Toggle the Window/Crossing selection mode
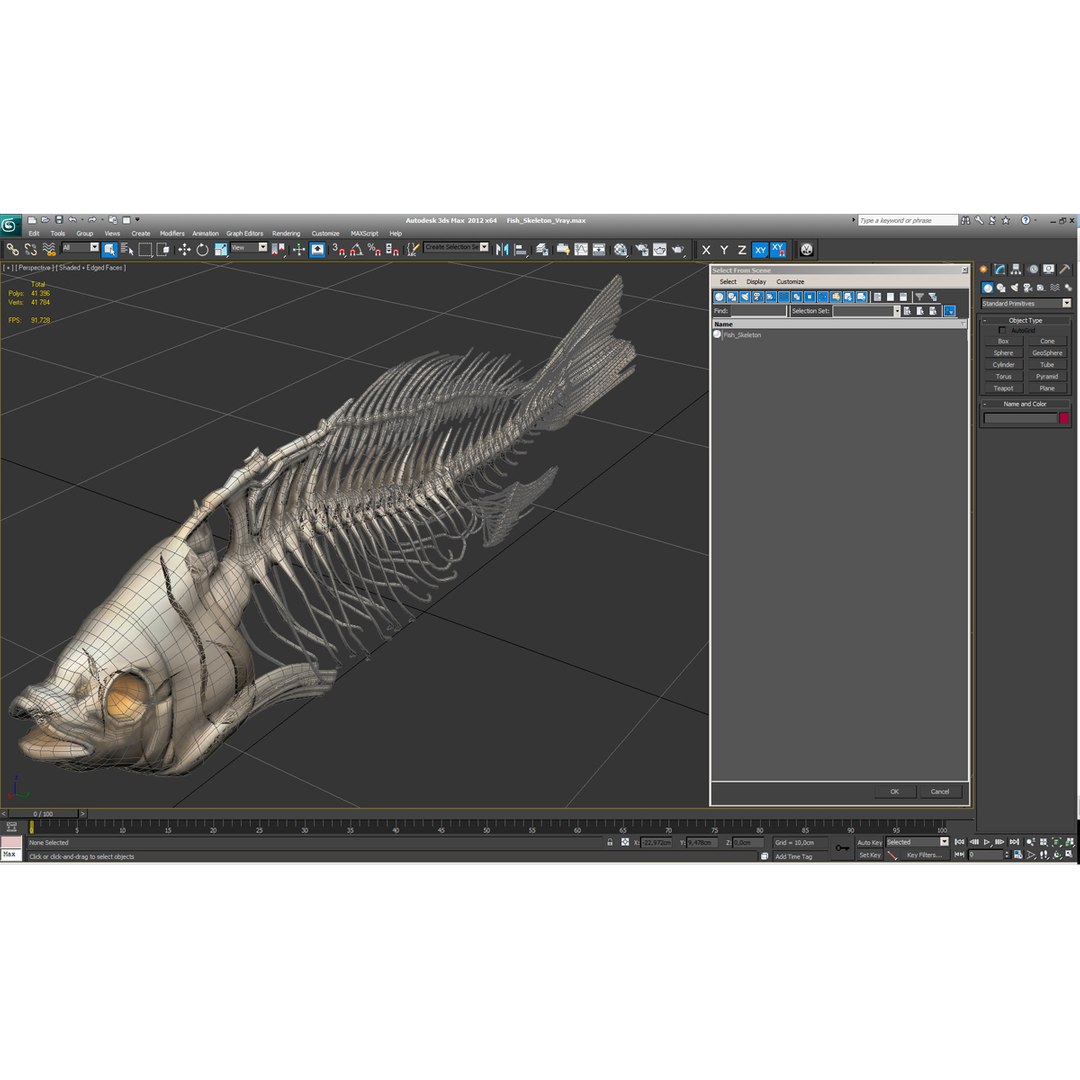The image size is (1080, 1080). point(163,249)
